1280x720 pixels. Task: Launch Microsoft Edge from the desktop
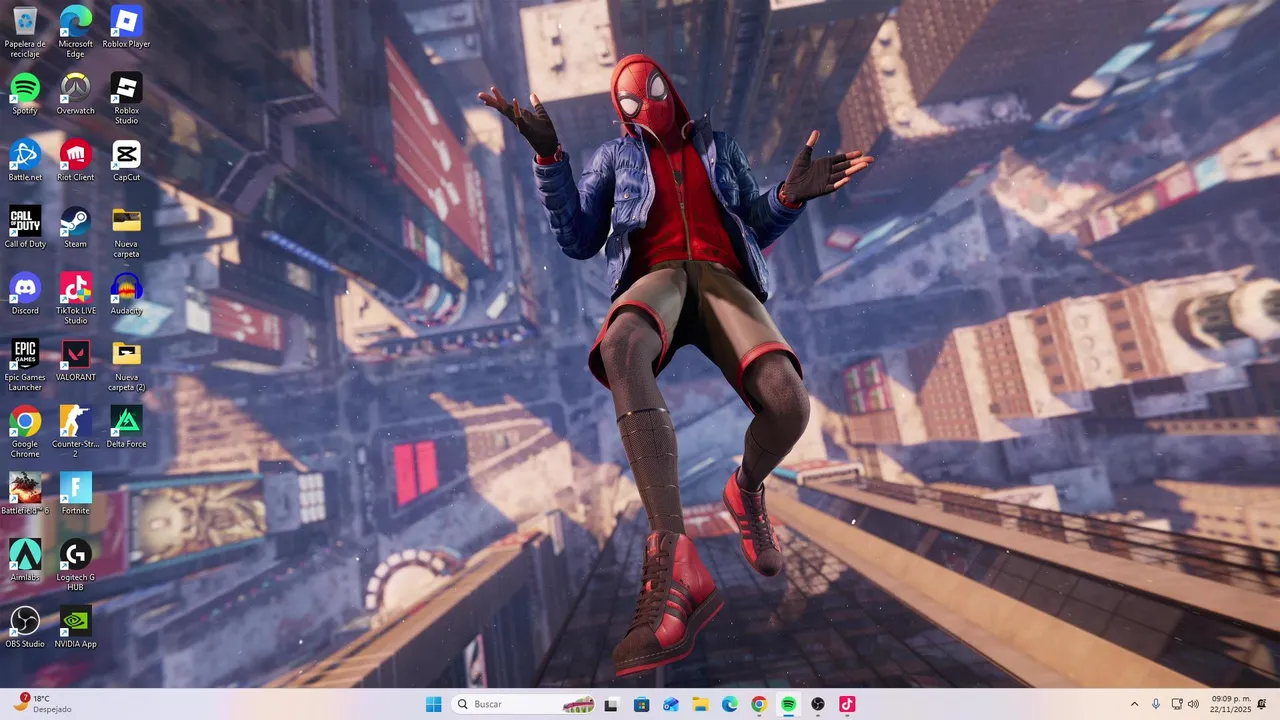pyautogui.click(x=75, y=30)
